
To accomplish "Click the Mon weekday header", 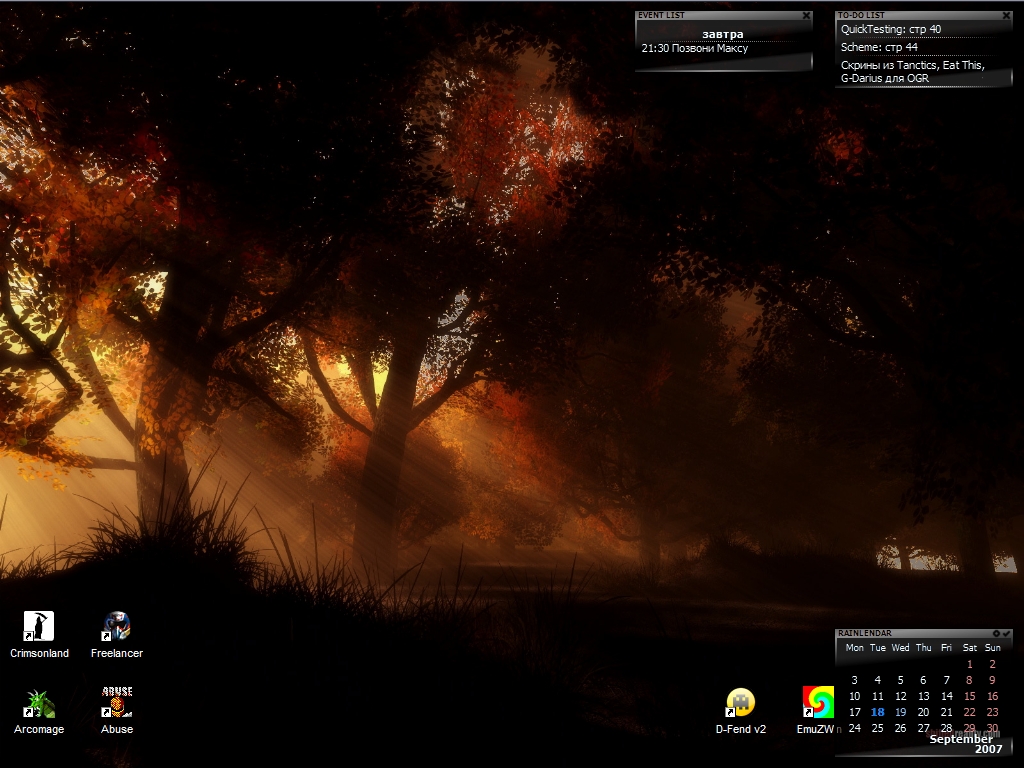I will click(854, 648).
